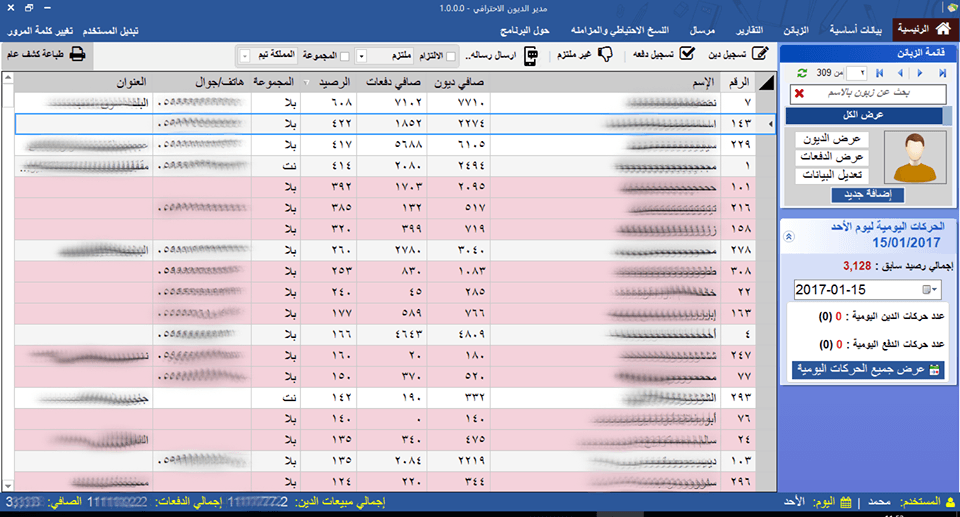The height and width of the screenshot is (517, 960).
Task: Click the تسجيل دين pencil icon
Action: point(760,54)
